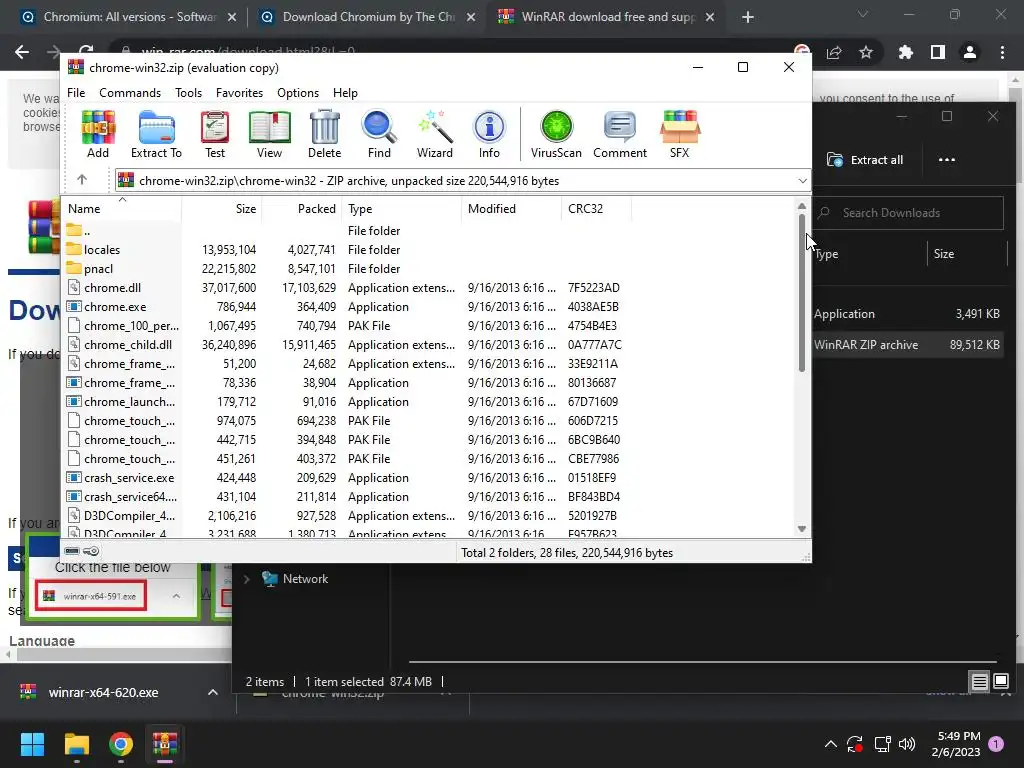Click Extract all in Explorer window
The height and width of the screenshot is (768, 1024).
click(x=865, y=160)
